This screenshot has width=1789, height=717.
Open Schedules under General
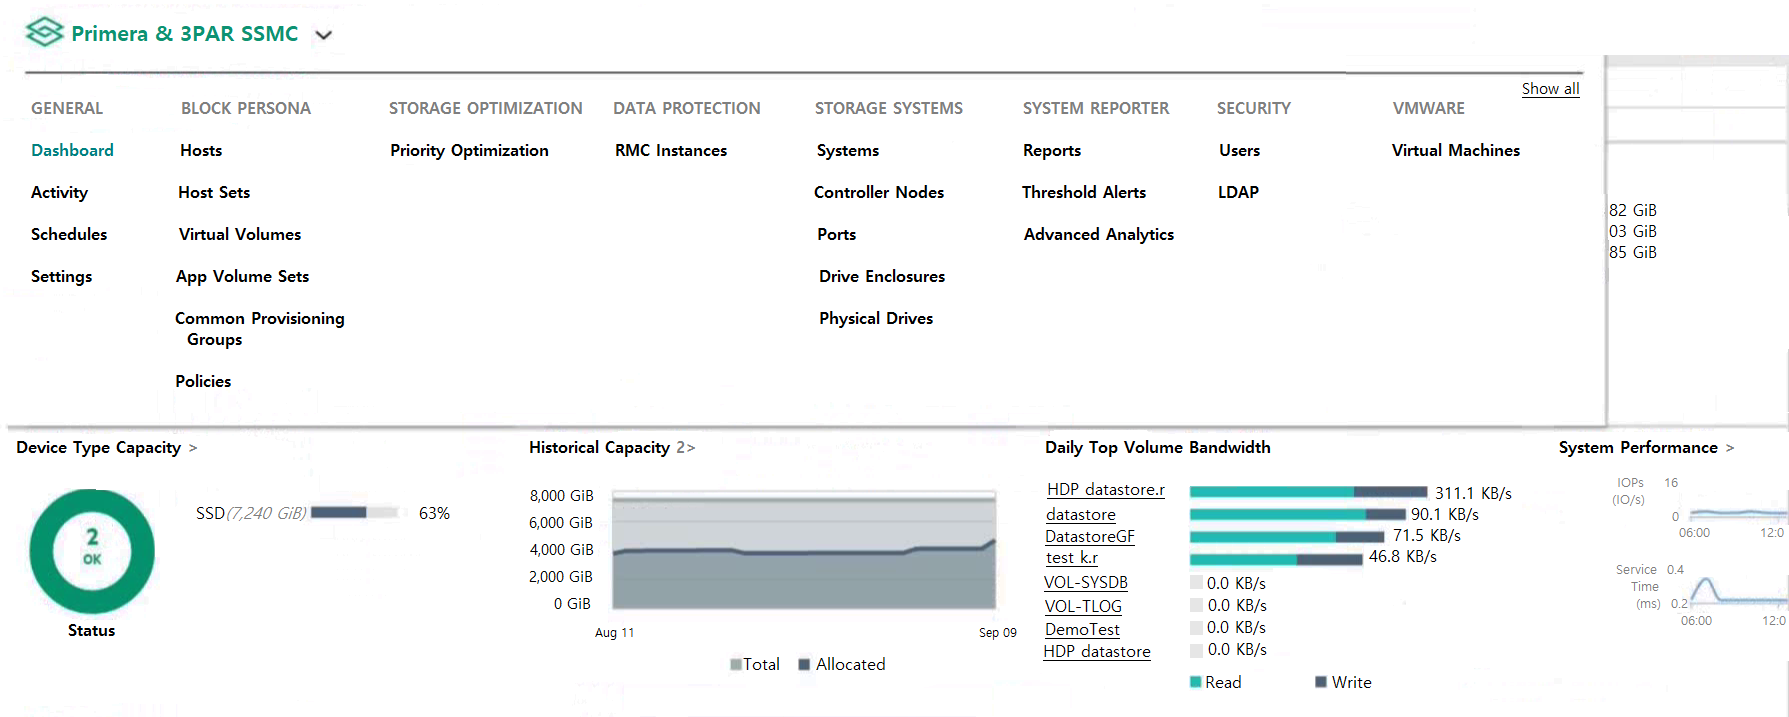pos(69,234)
